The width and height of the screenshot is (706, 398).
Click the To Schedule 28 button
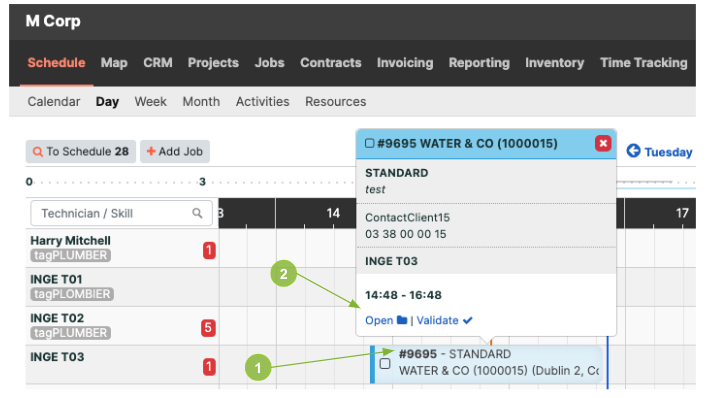click(x=81, y=151)
